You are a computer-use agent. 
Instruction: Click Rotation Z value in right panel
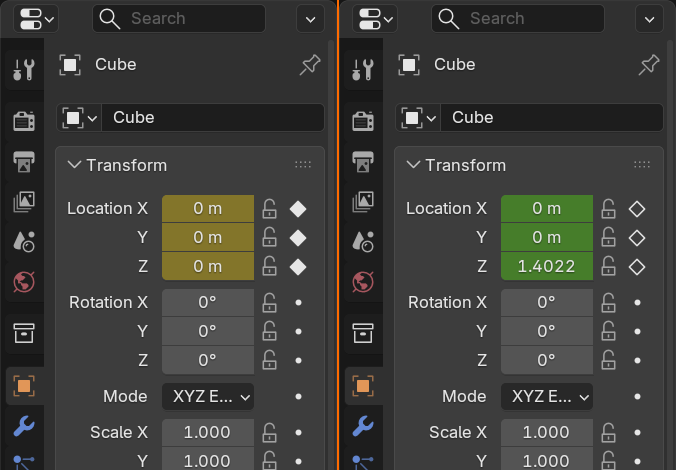coord(547,360)
